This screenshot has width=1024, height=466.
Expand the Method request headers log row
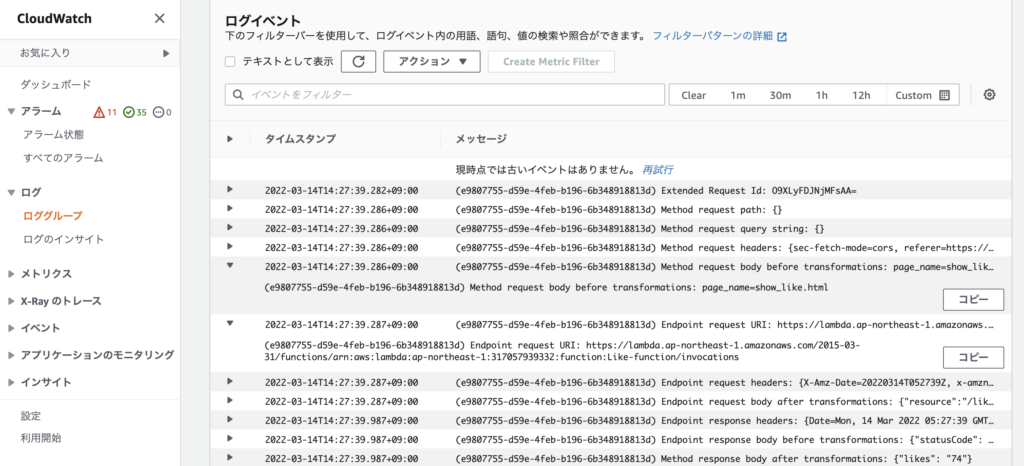click(230, 246)
